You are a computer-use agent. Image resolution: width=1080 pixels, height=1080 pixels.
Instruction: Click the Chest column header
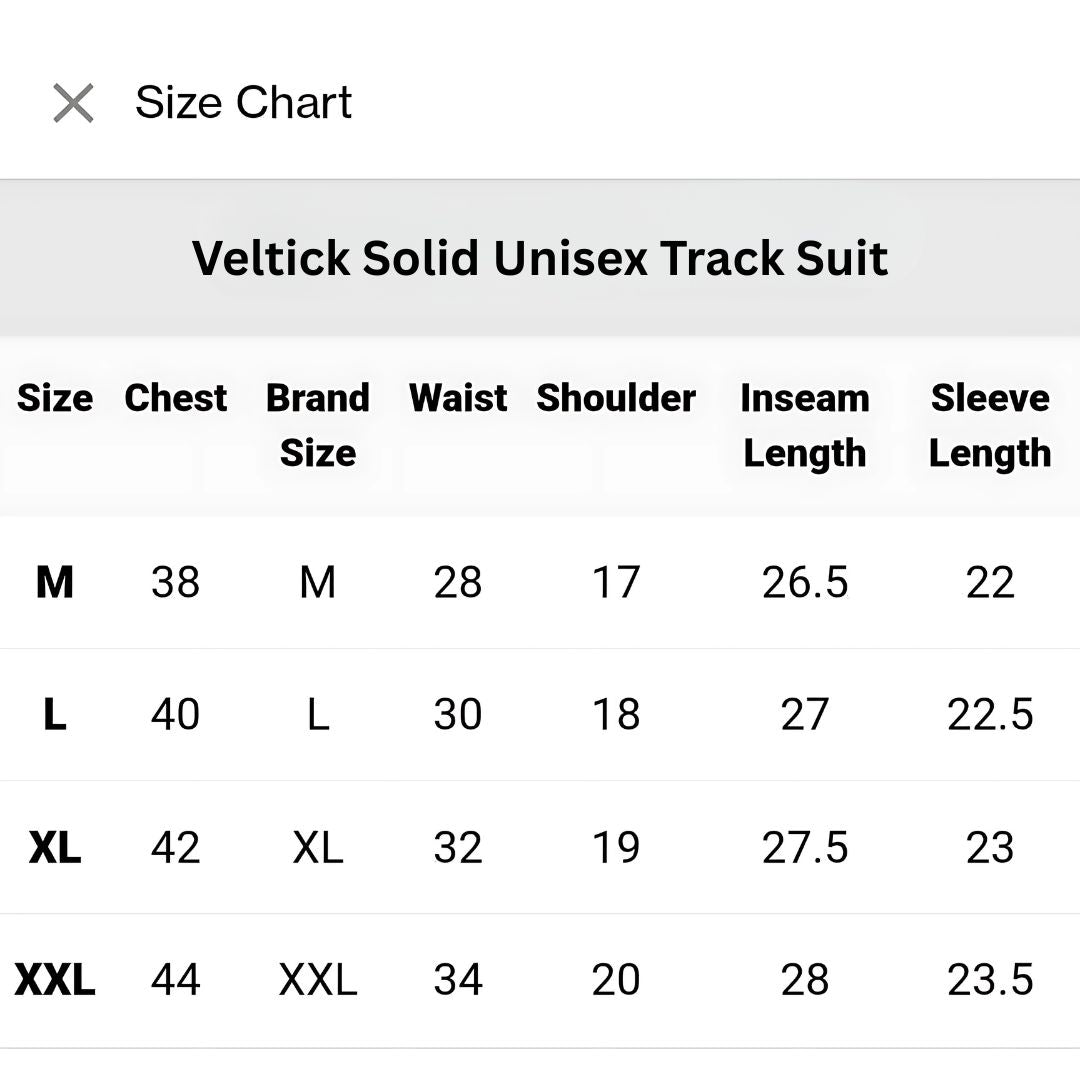(x=176, y=398)
